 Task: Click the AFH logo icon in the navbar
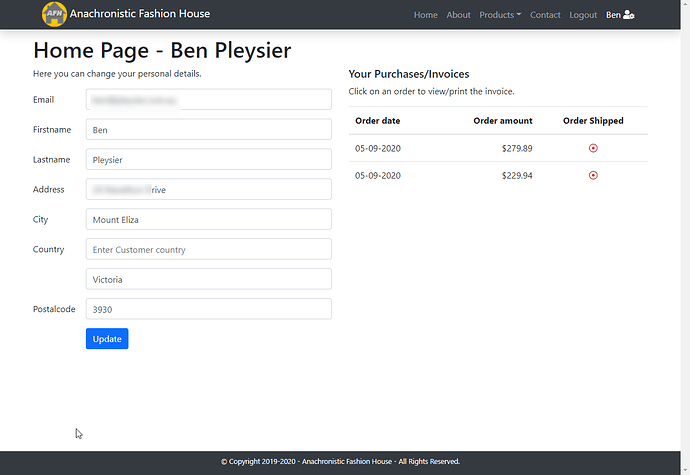pos(54,14)
